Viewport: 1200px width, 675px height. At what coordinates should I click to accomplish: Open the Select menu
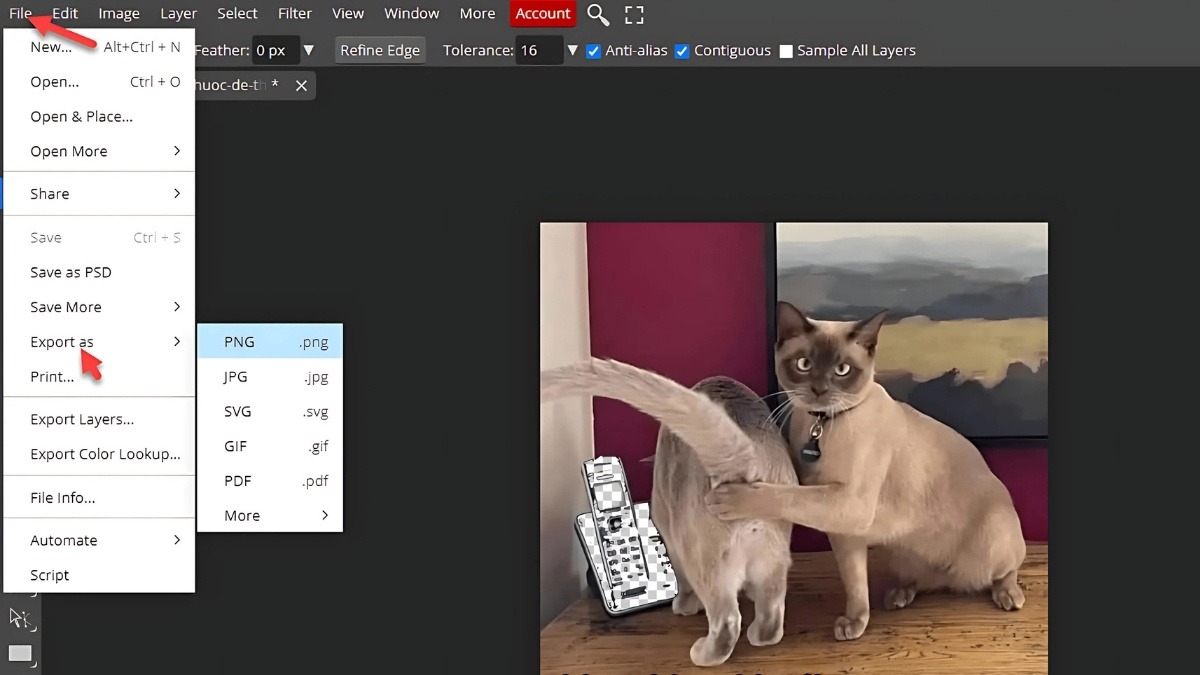click(x=237, y=14)
